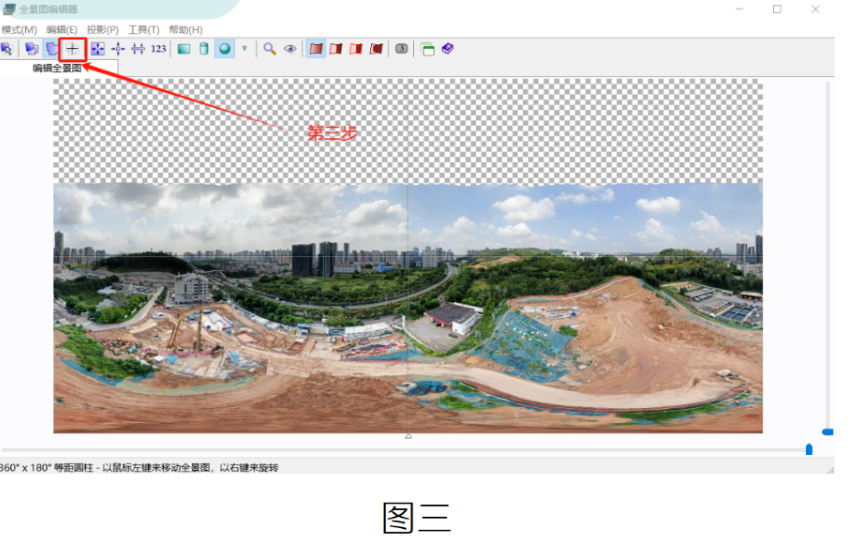Click the straighten horizon icon
The image size is (866, 554).
138,49
